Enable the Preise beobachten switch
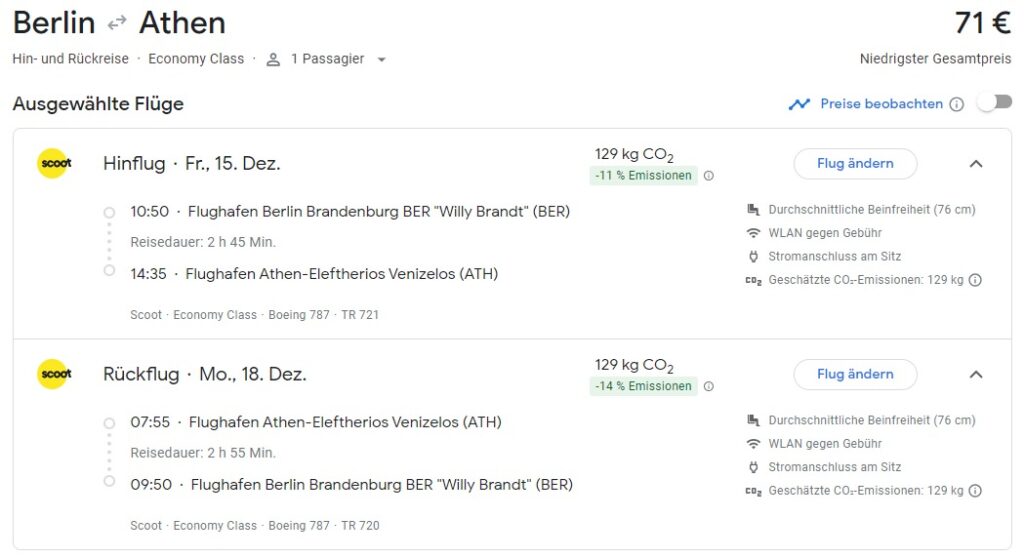This screenshot has height=558, width=1024. [994, 103]
